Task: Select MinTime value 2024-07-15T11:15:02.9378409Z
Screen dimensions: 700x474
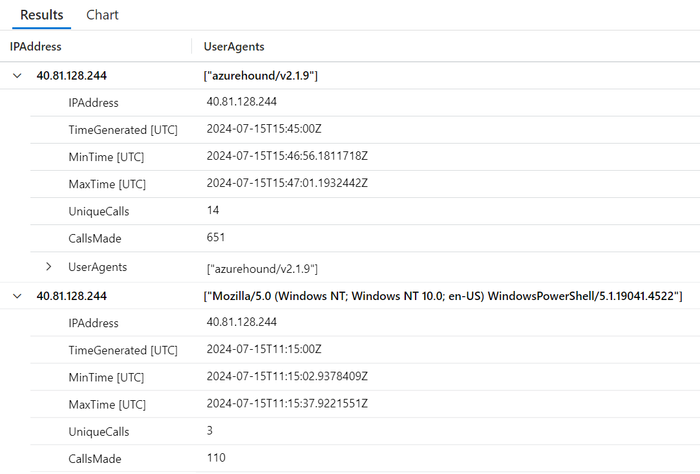Action: pos(287,377)
